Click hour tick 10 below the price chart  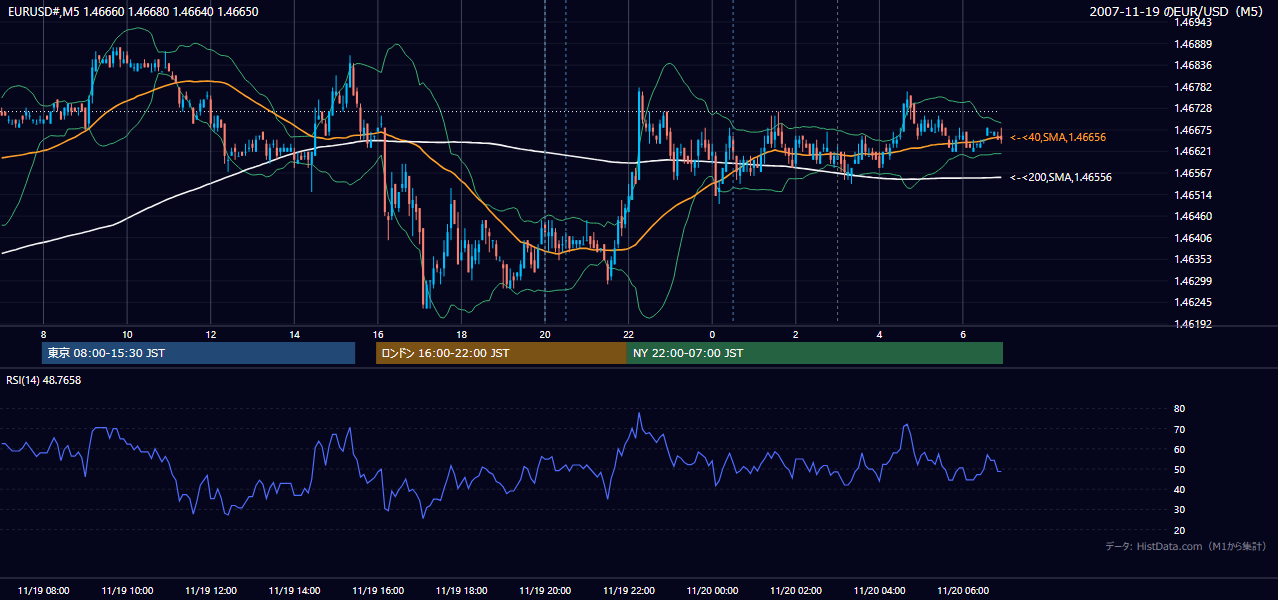(x=127, y=334)
